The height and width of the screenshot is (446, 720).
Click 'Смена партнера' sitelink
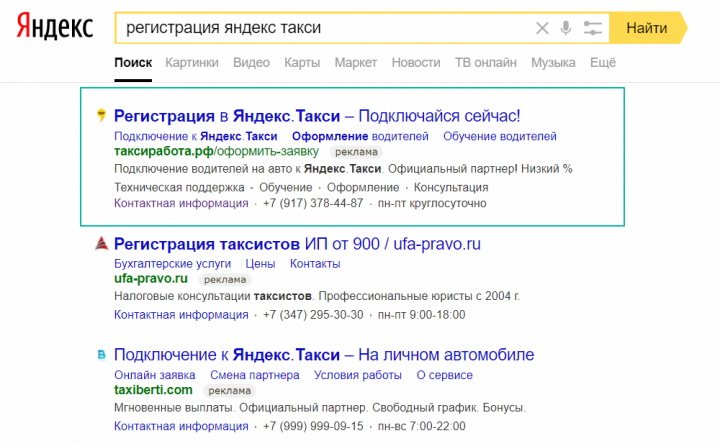(254, 375)
